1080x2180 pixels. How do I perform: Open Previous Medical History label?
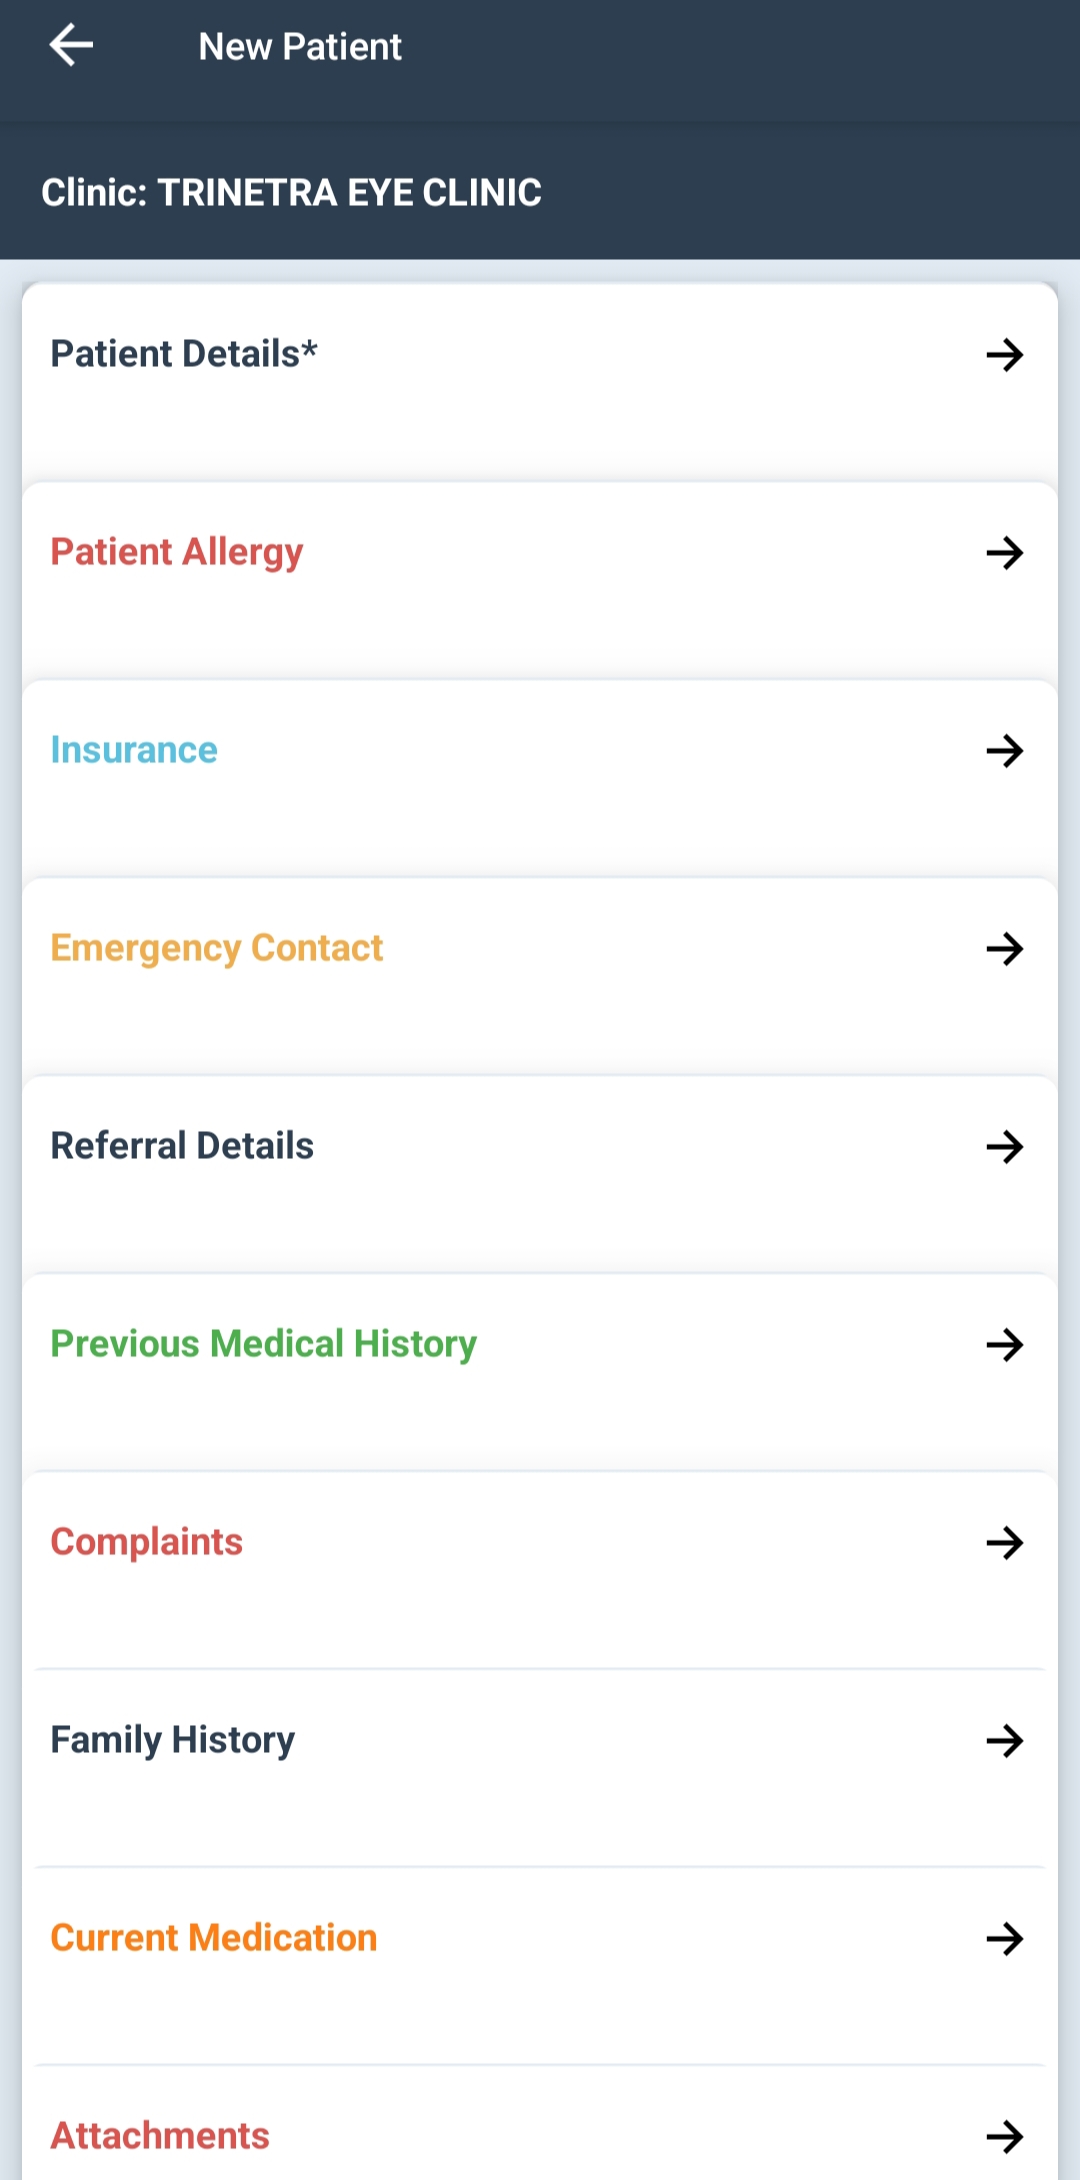264,1344
